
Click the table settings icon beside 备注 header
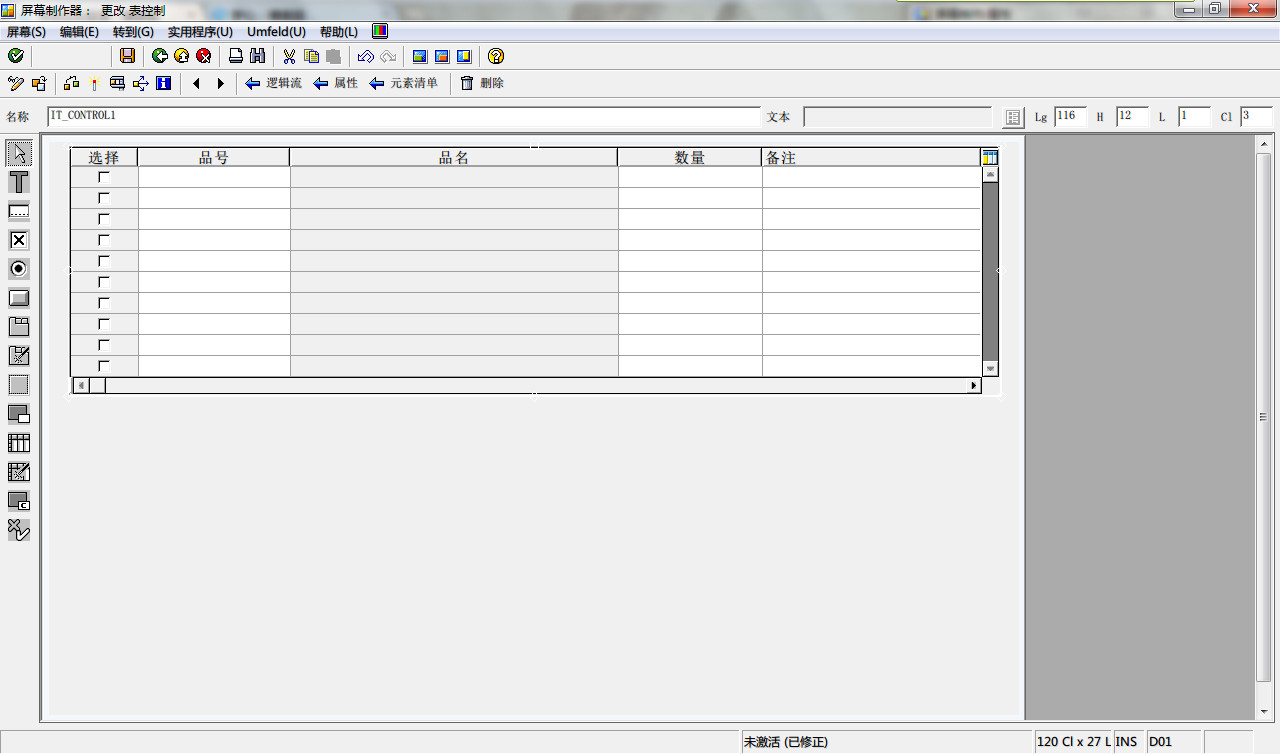[x=990, y=157]
